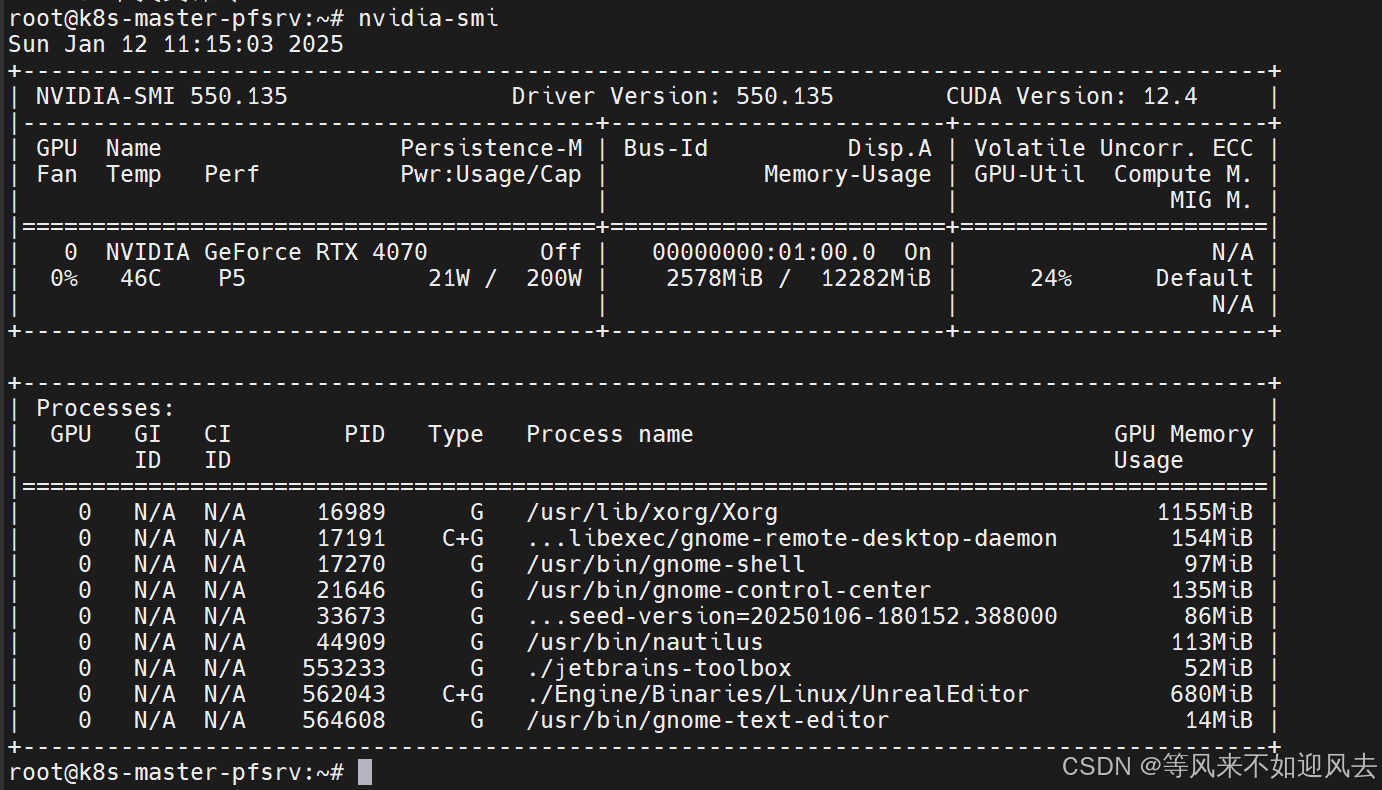Click the gnome-remote-desktop-daemon process entry
This screenshot has width=1382, height=790.
(792, 538)
